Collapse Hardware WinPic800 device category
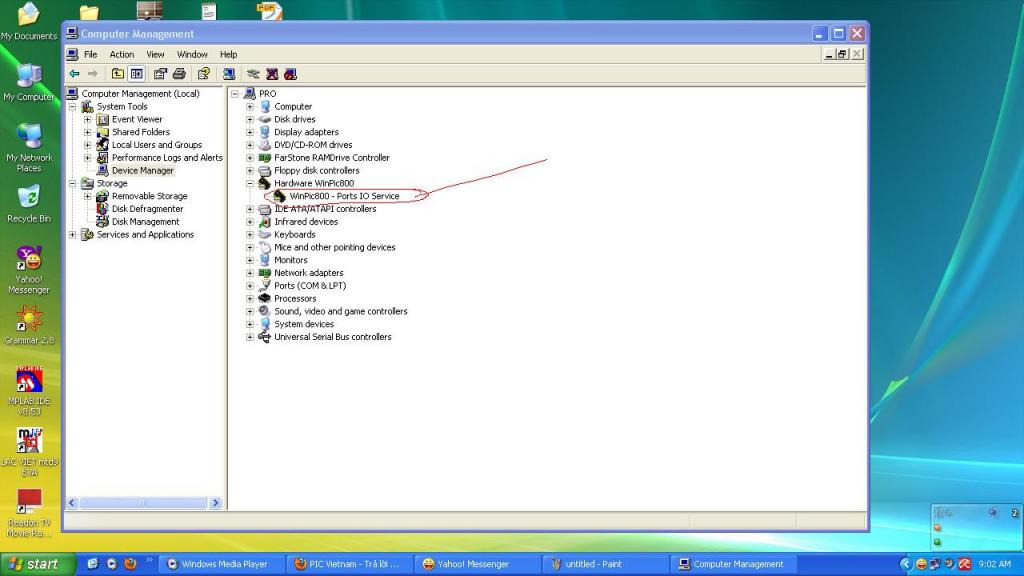Viewport: 1024px width, 576px height. (x=249, y=184)
